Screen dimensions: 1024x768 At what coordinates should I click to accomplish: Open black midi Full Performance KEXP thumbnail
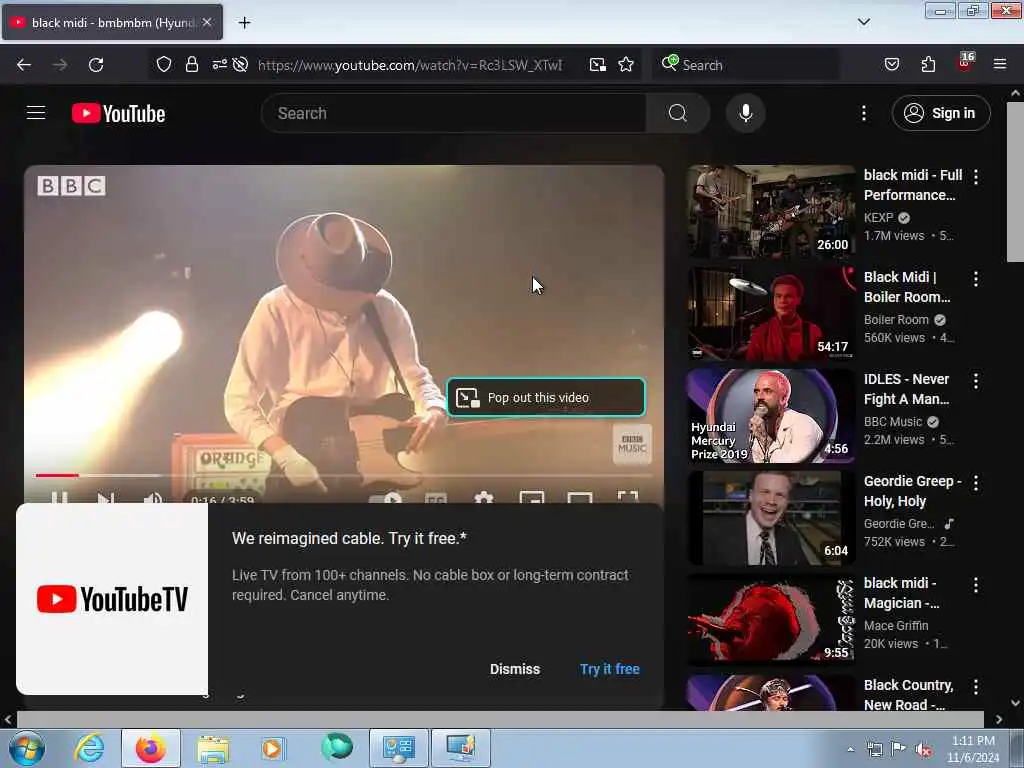[771, 211]
